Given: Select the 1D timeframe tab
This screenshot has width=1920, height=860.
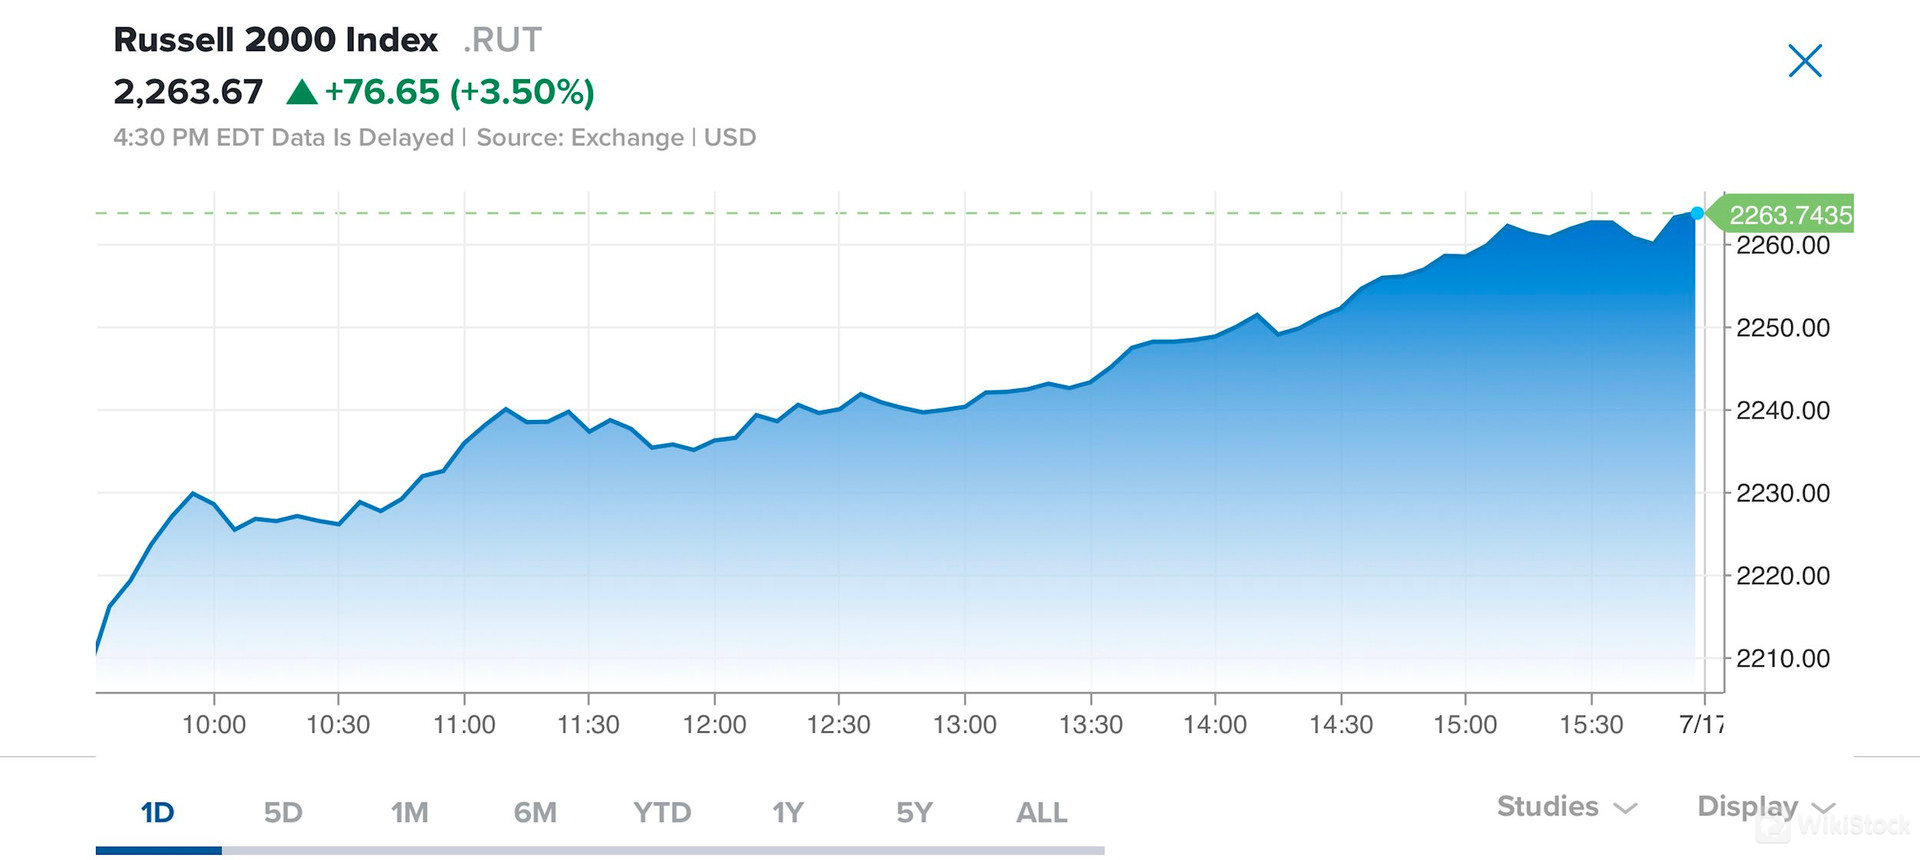Looking at the screenshot, I should 157,812.
